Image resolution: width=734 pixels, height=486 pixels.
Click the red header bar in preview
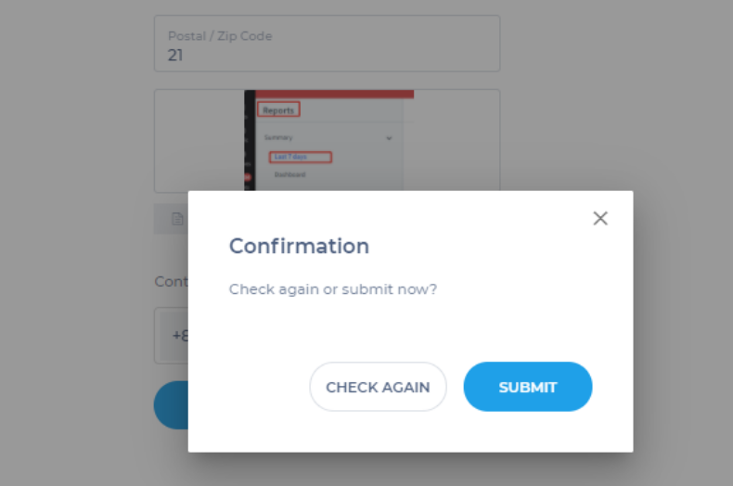click(x=330, y=94)
